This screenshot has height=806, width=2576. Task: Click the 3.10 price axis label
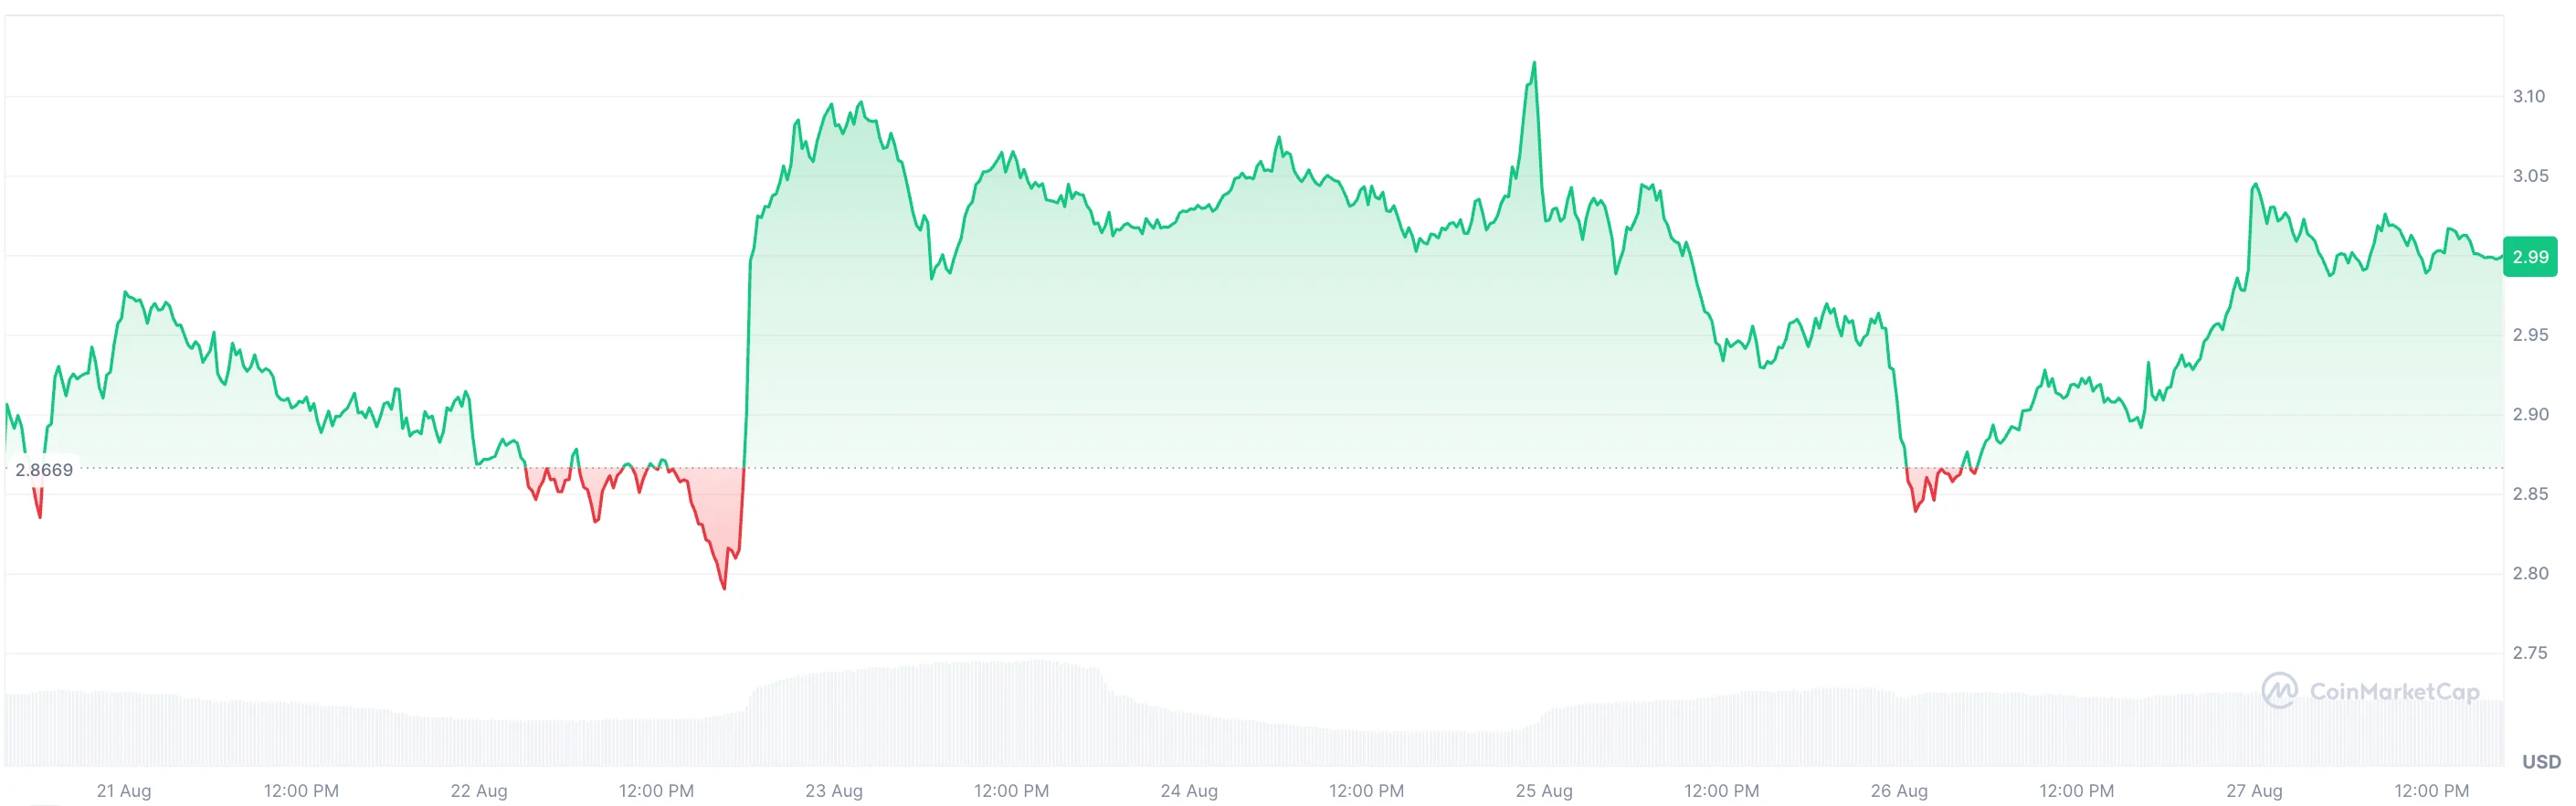(x=2529, y=97)
